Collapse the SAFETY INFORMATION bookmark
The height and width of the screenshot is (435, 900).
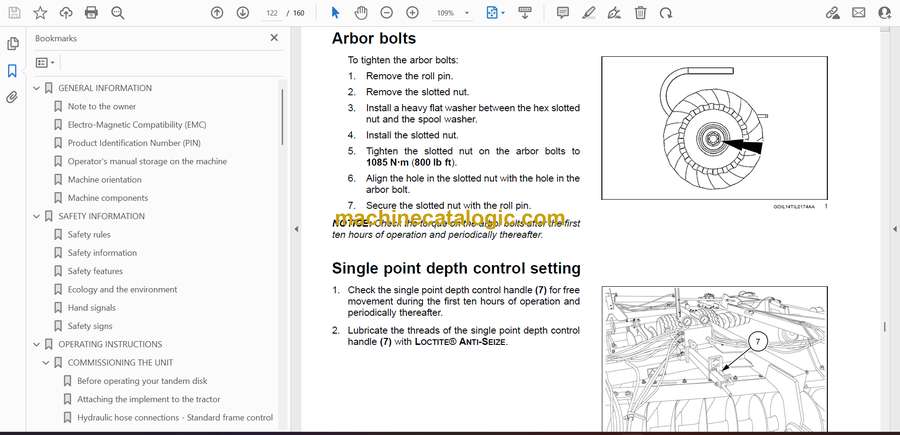click(37, 216)
